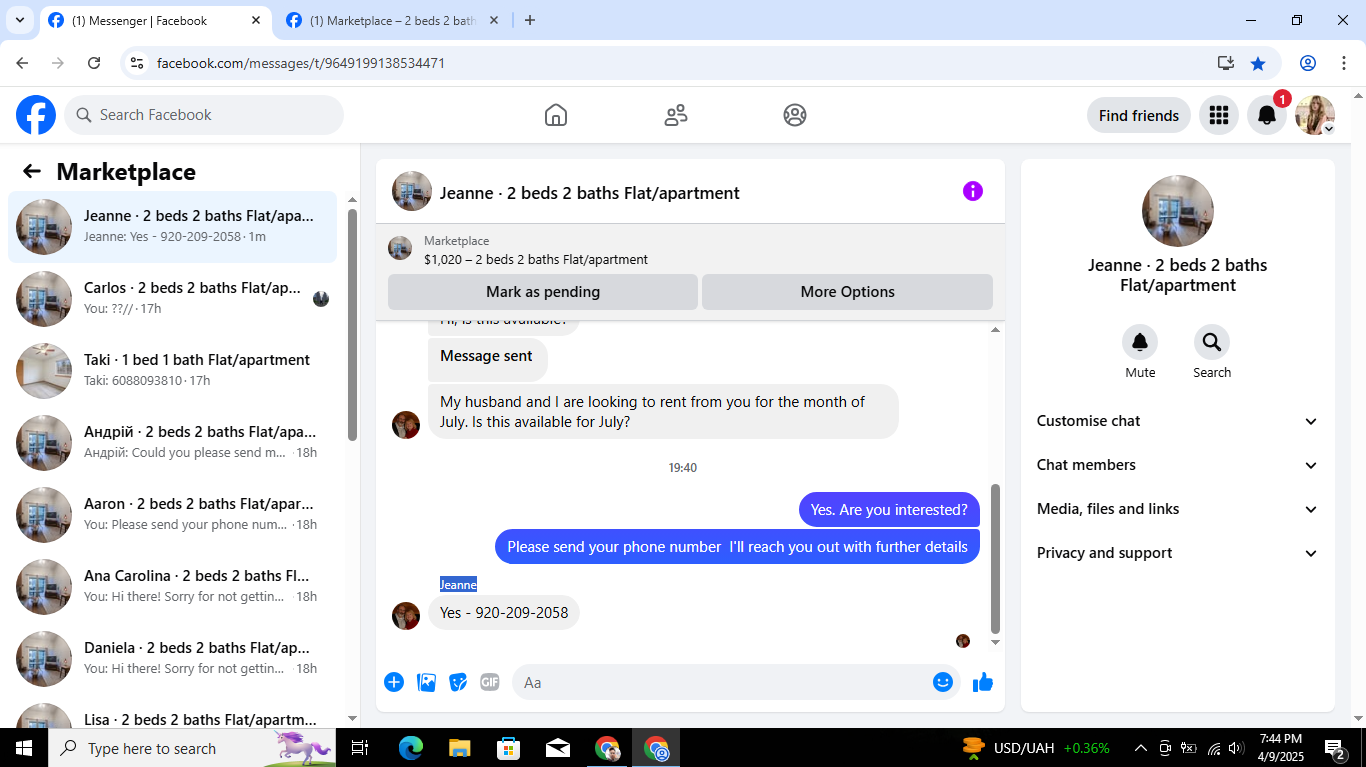This screenshot has height=767, width=1366.
Task: Open the Windows Start menu
Action: 24,748
